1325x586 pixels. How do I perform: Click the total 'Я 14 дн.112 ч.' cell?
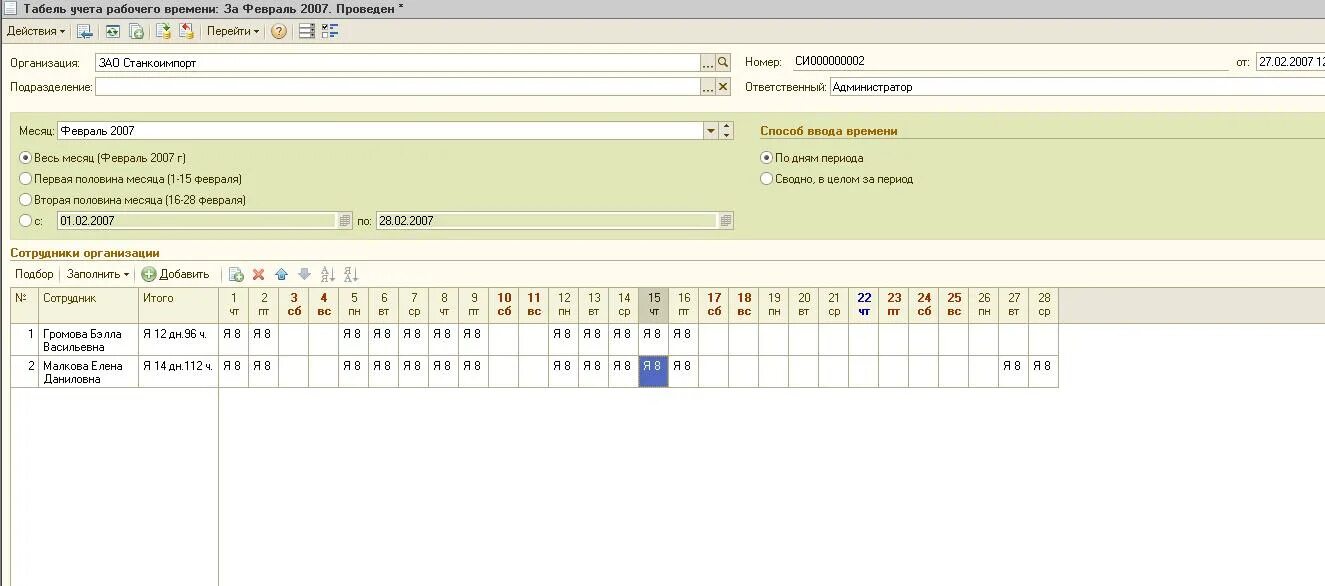179,372
